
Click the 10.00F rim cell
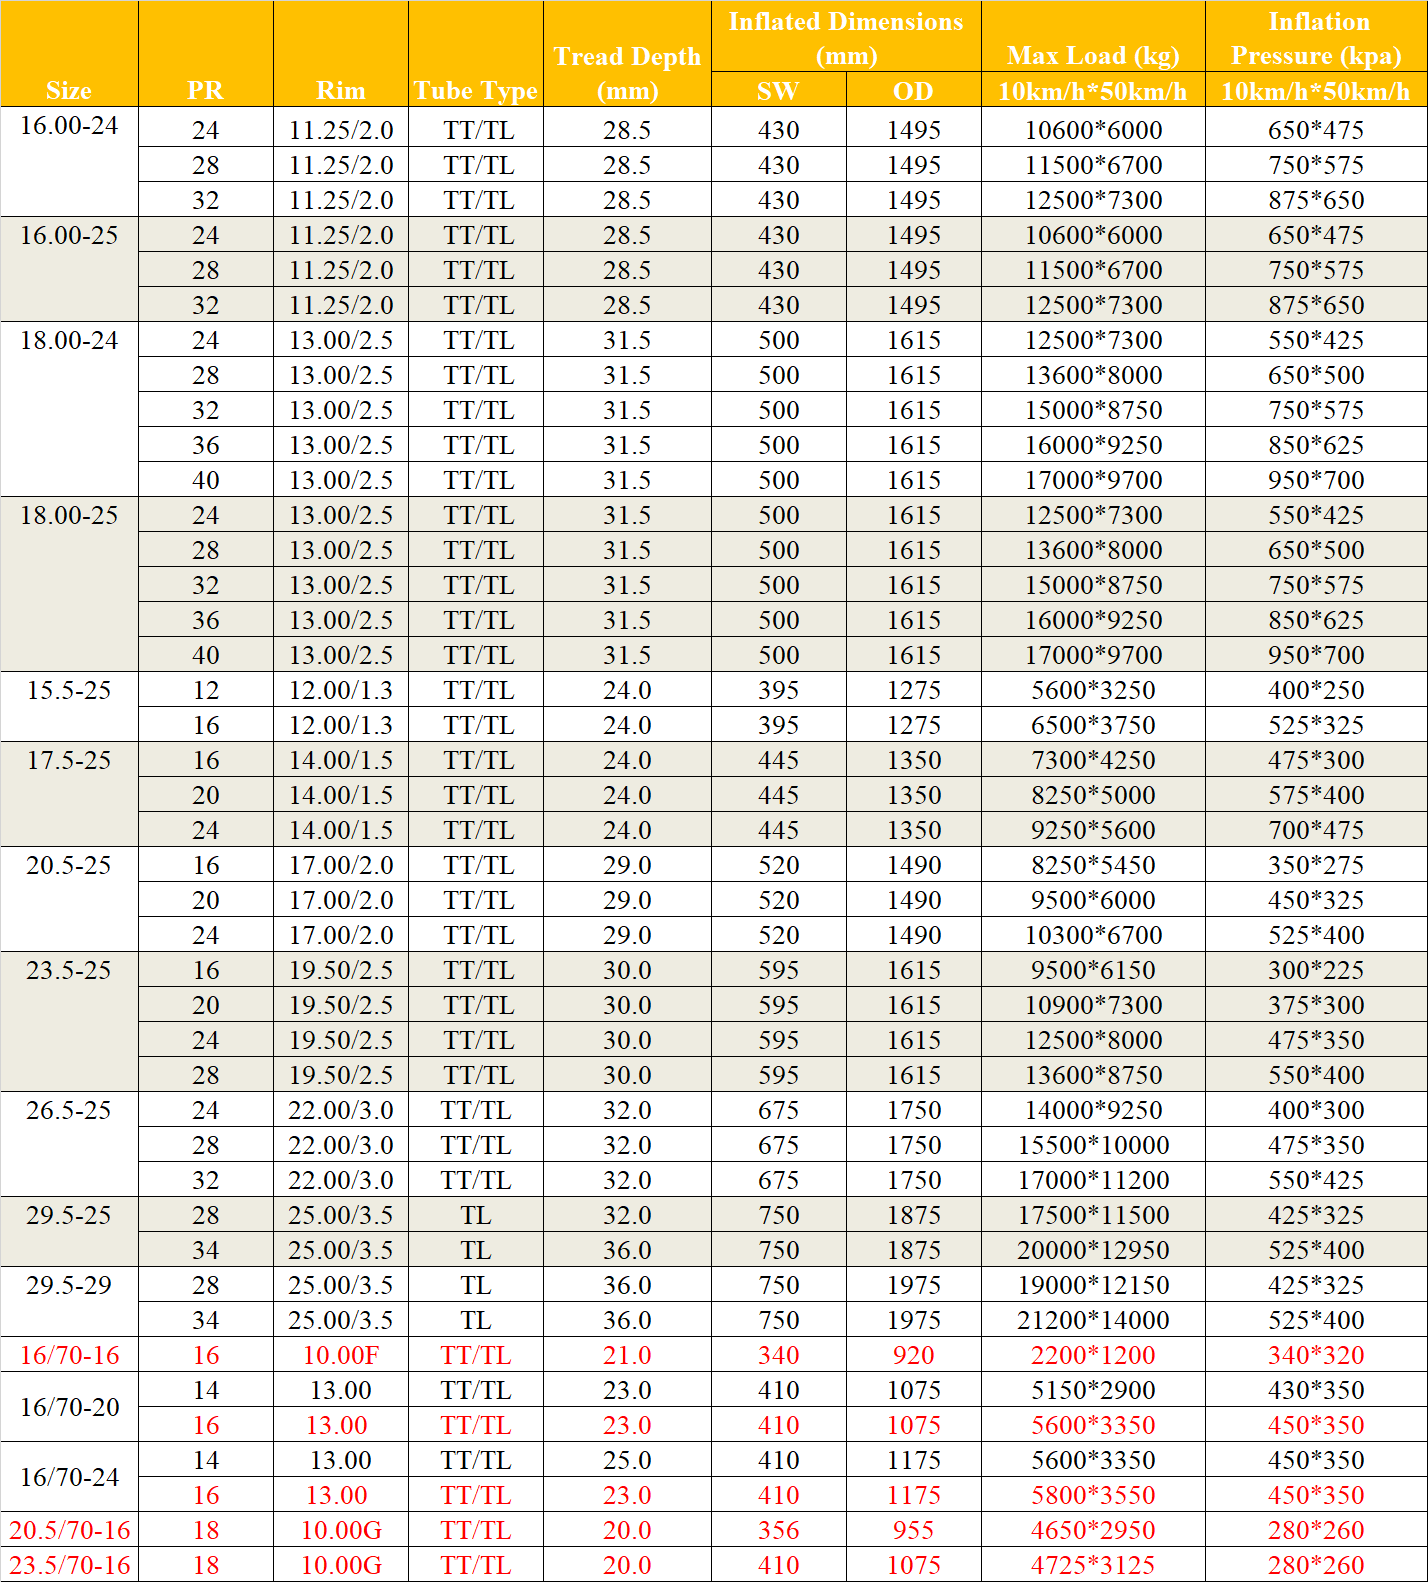[340, 1355]
